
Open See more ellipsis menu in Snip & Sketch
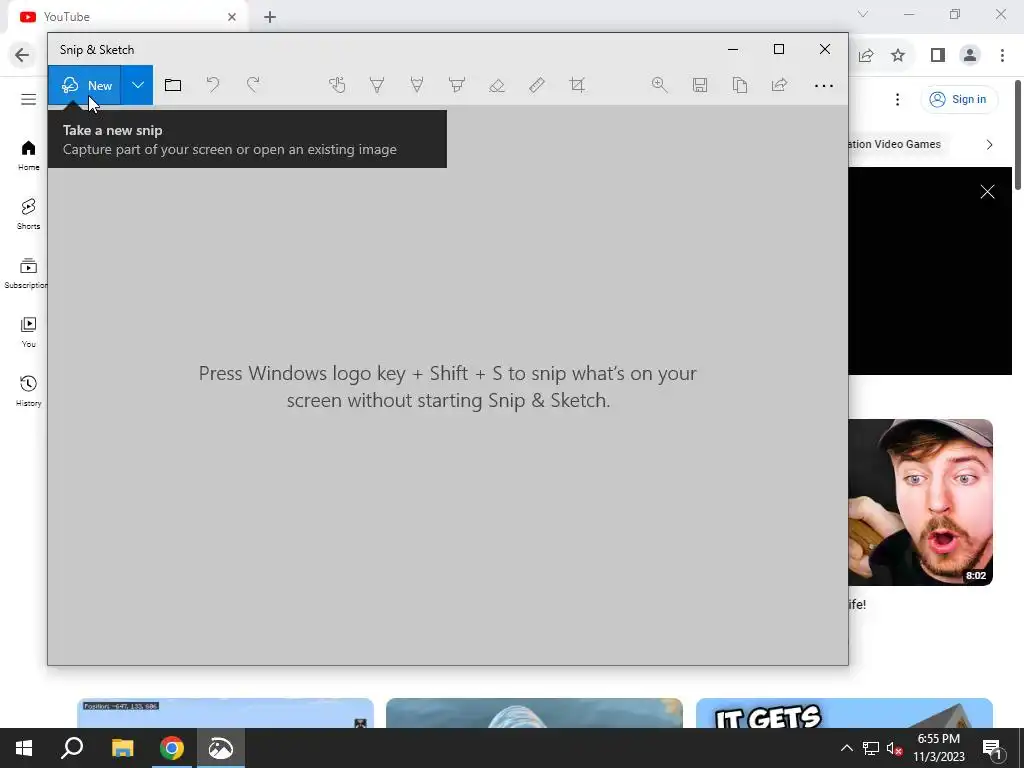[x=824, y=86]
